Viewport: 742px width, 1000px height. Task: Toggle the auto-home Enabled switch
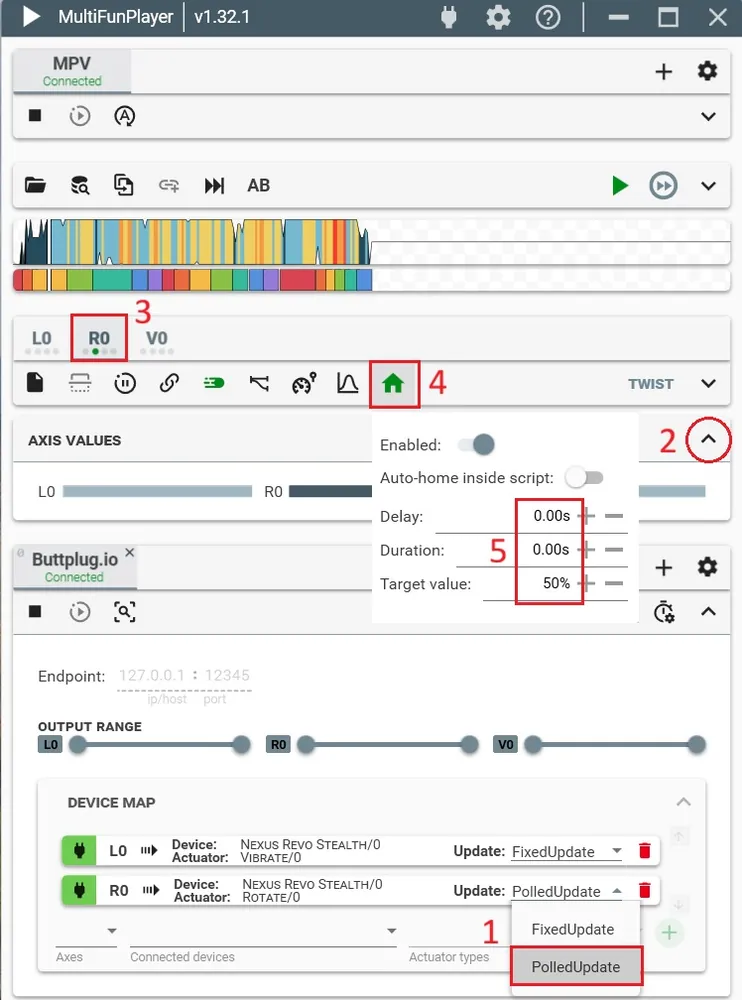point(477,445)
